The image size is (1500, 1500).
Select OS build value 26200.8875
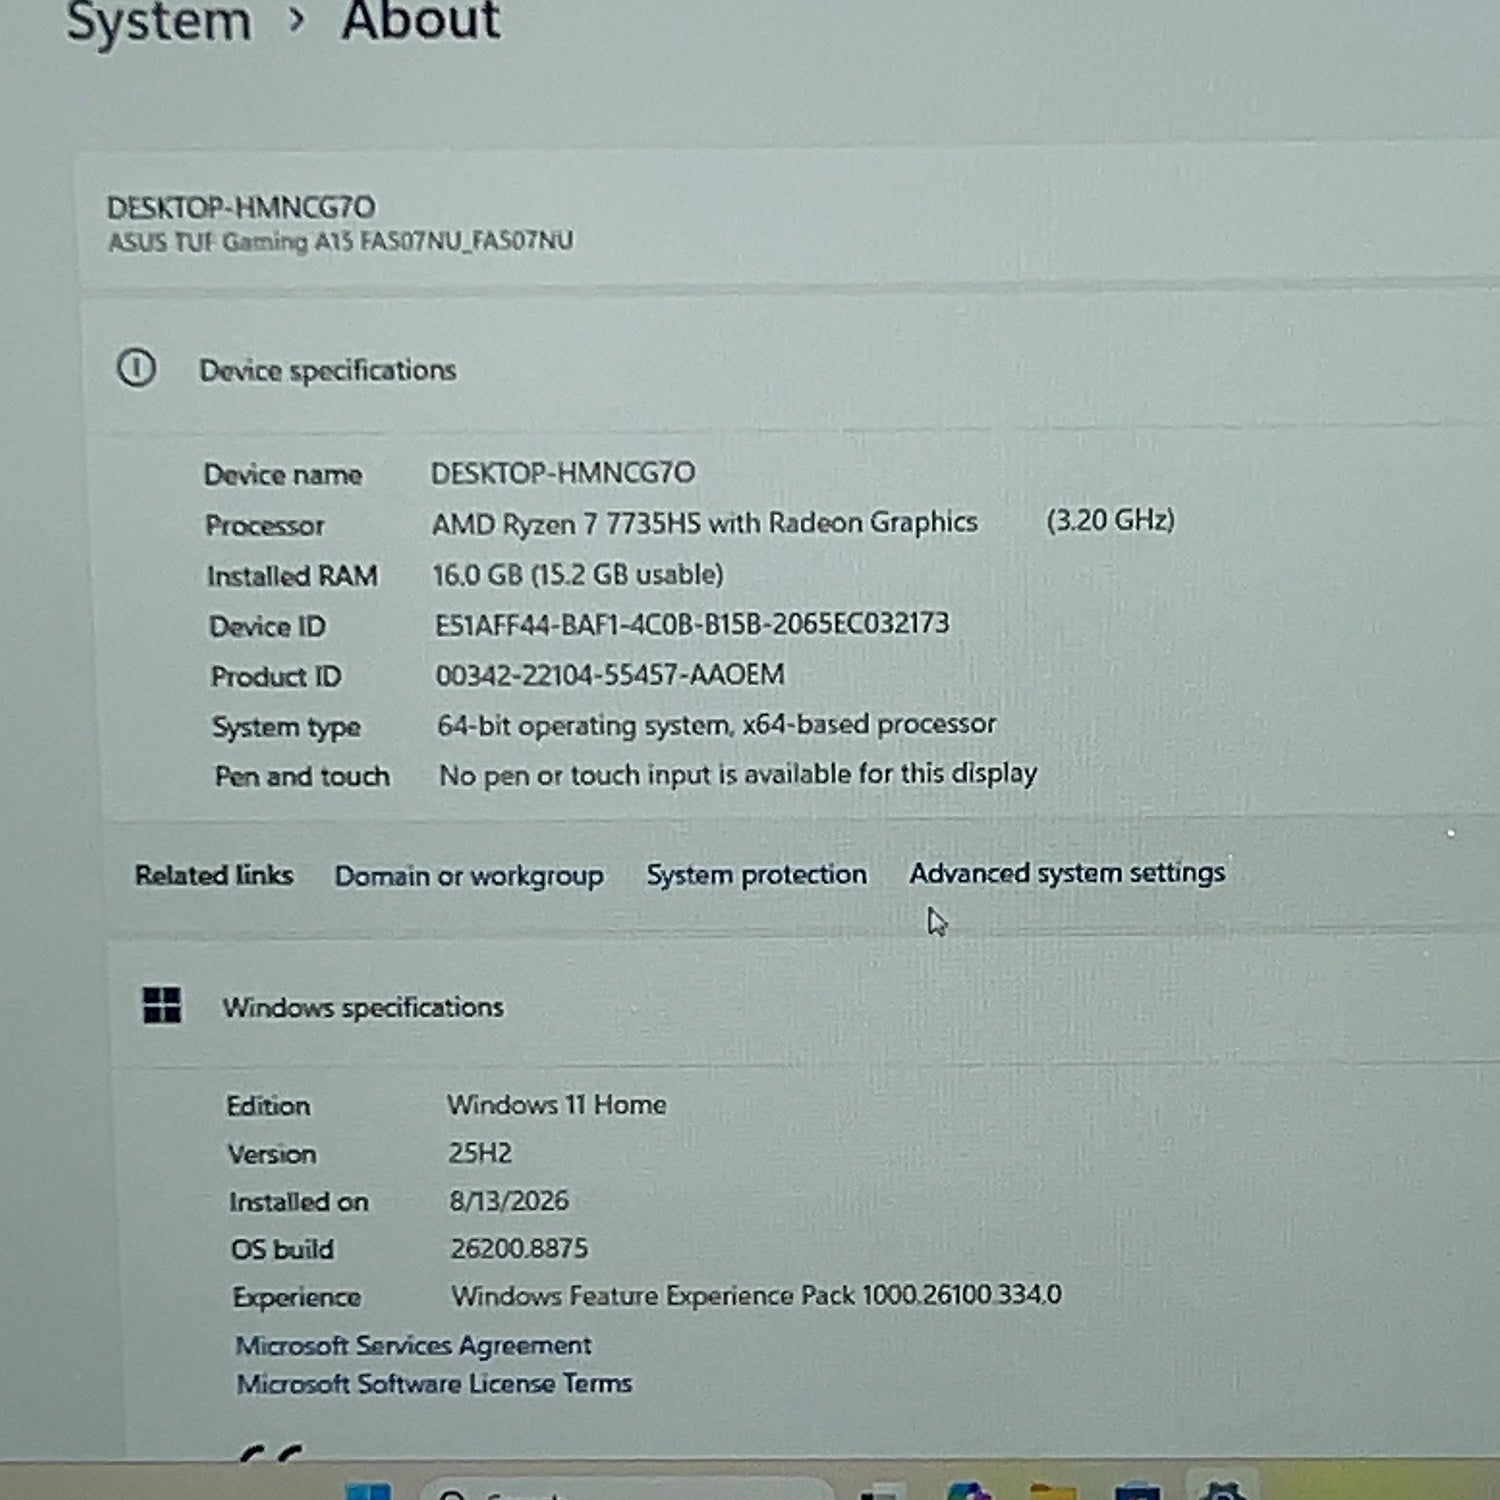point(519,1248)
